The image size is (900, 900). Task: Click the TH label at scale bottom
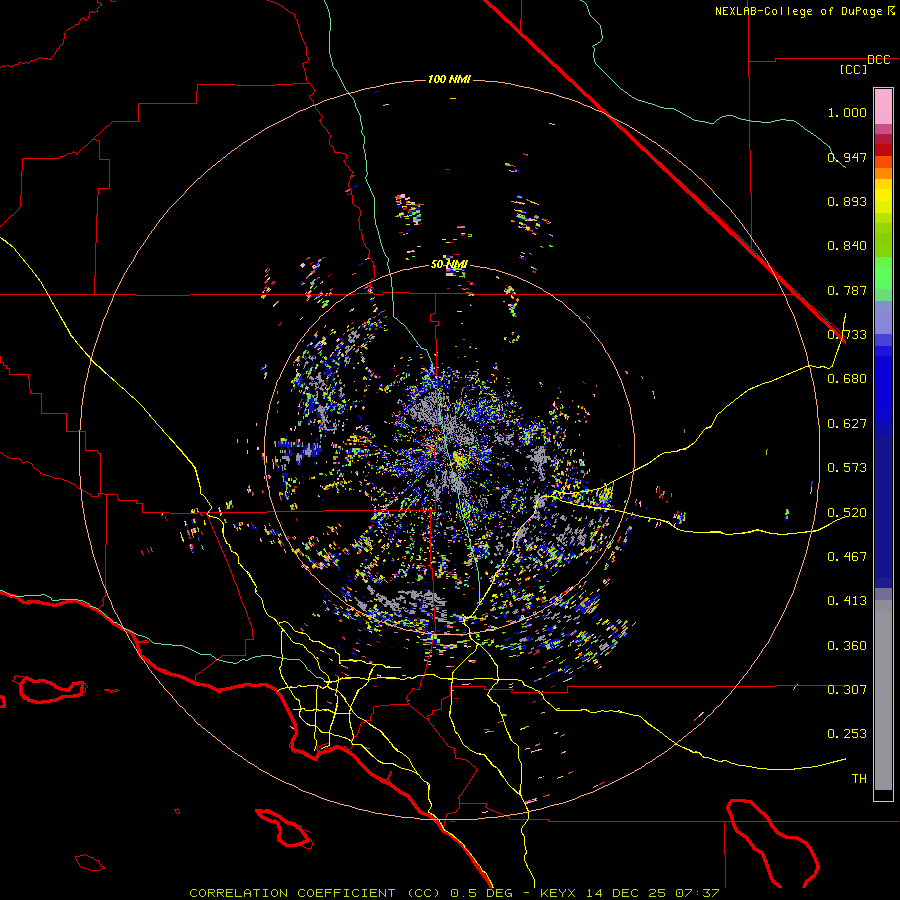(859, 779)
